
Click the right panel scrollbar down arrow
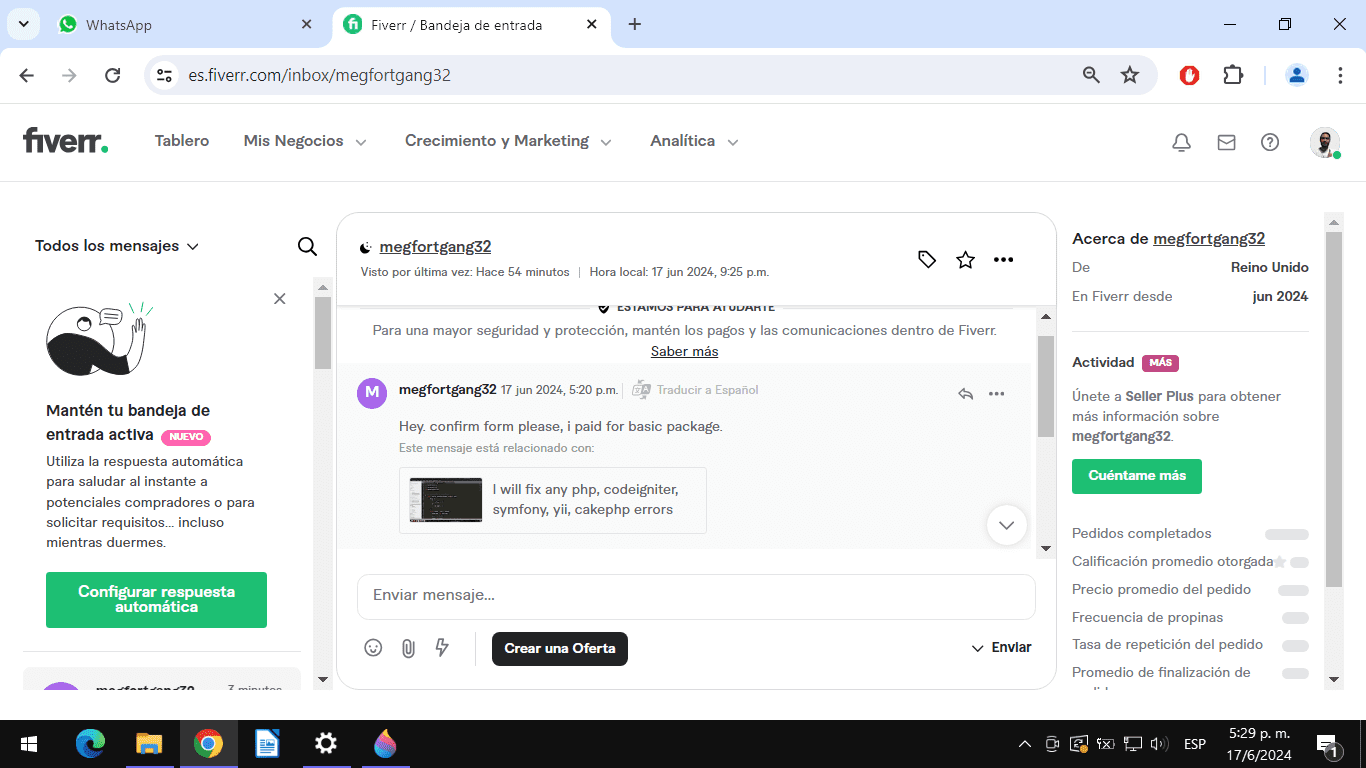[x=1333, y=680]
